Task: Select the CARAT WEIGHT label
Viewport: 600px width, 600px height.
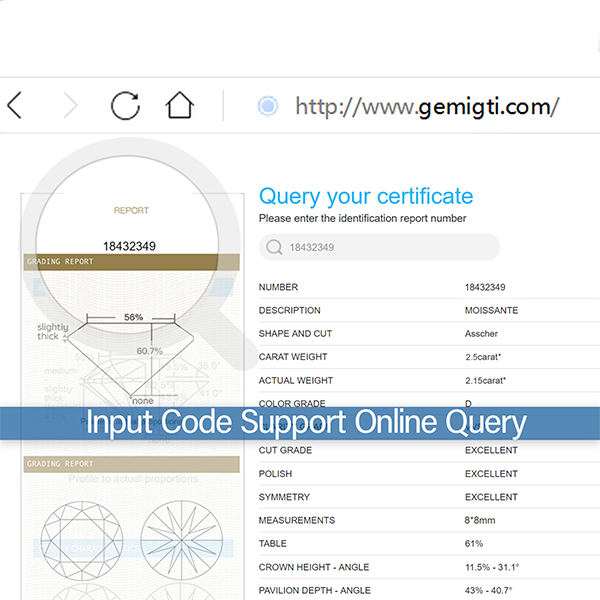Action: click(293, 357)
